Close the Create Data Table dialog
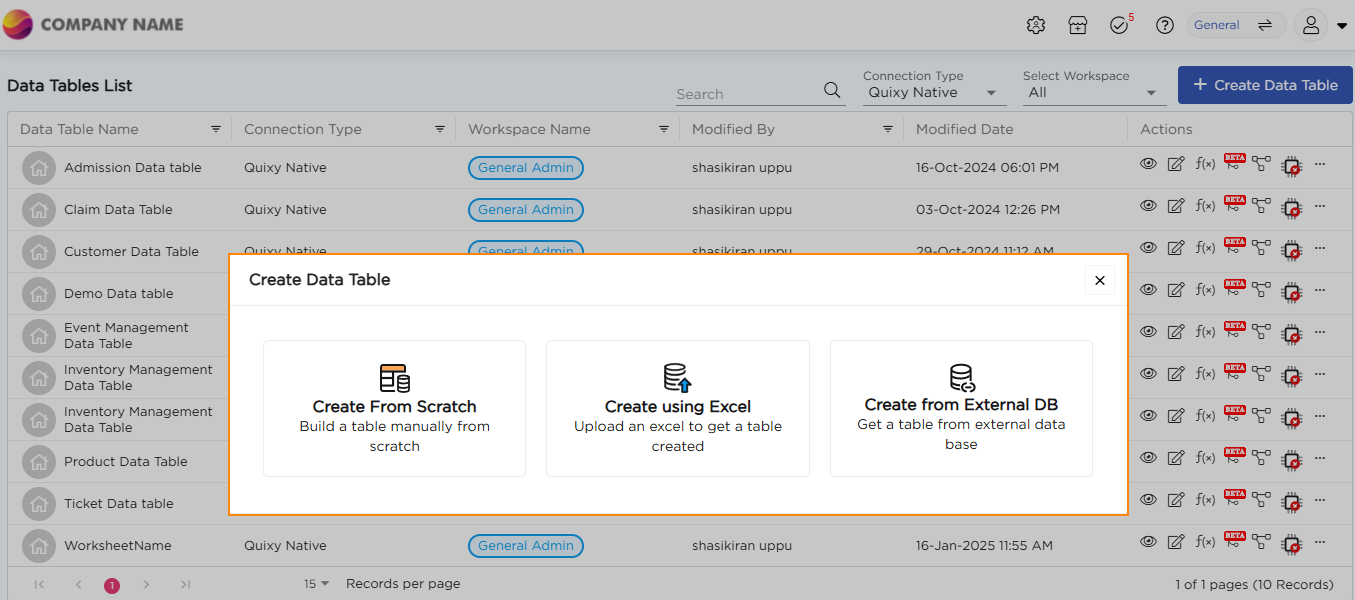Viewport: 1355px width, 600px height. (1099, 281)
